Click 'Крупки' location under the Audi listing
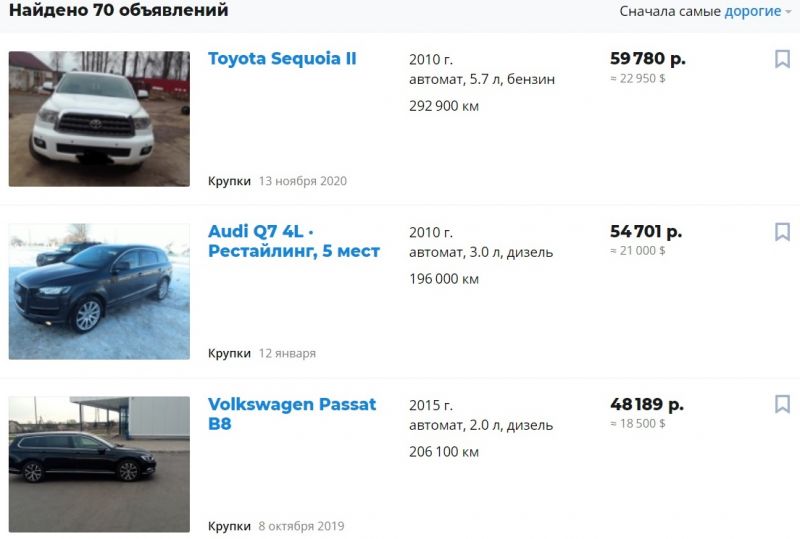 pos(229,353)
